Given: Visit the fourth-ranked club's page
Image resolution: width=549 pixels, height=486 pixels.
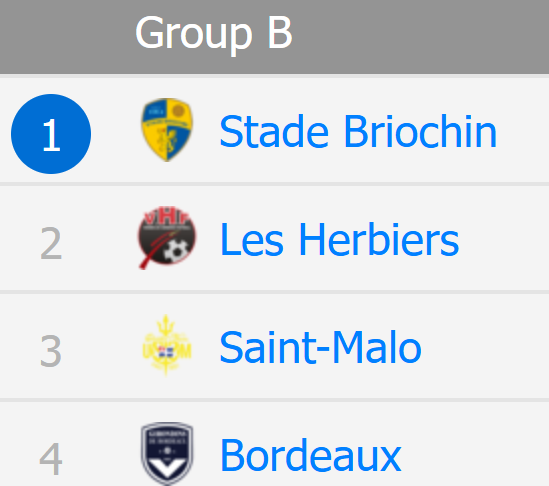Looking at the screenshot, I should point(311,455).
